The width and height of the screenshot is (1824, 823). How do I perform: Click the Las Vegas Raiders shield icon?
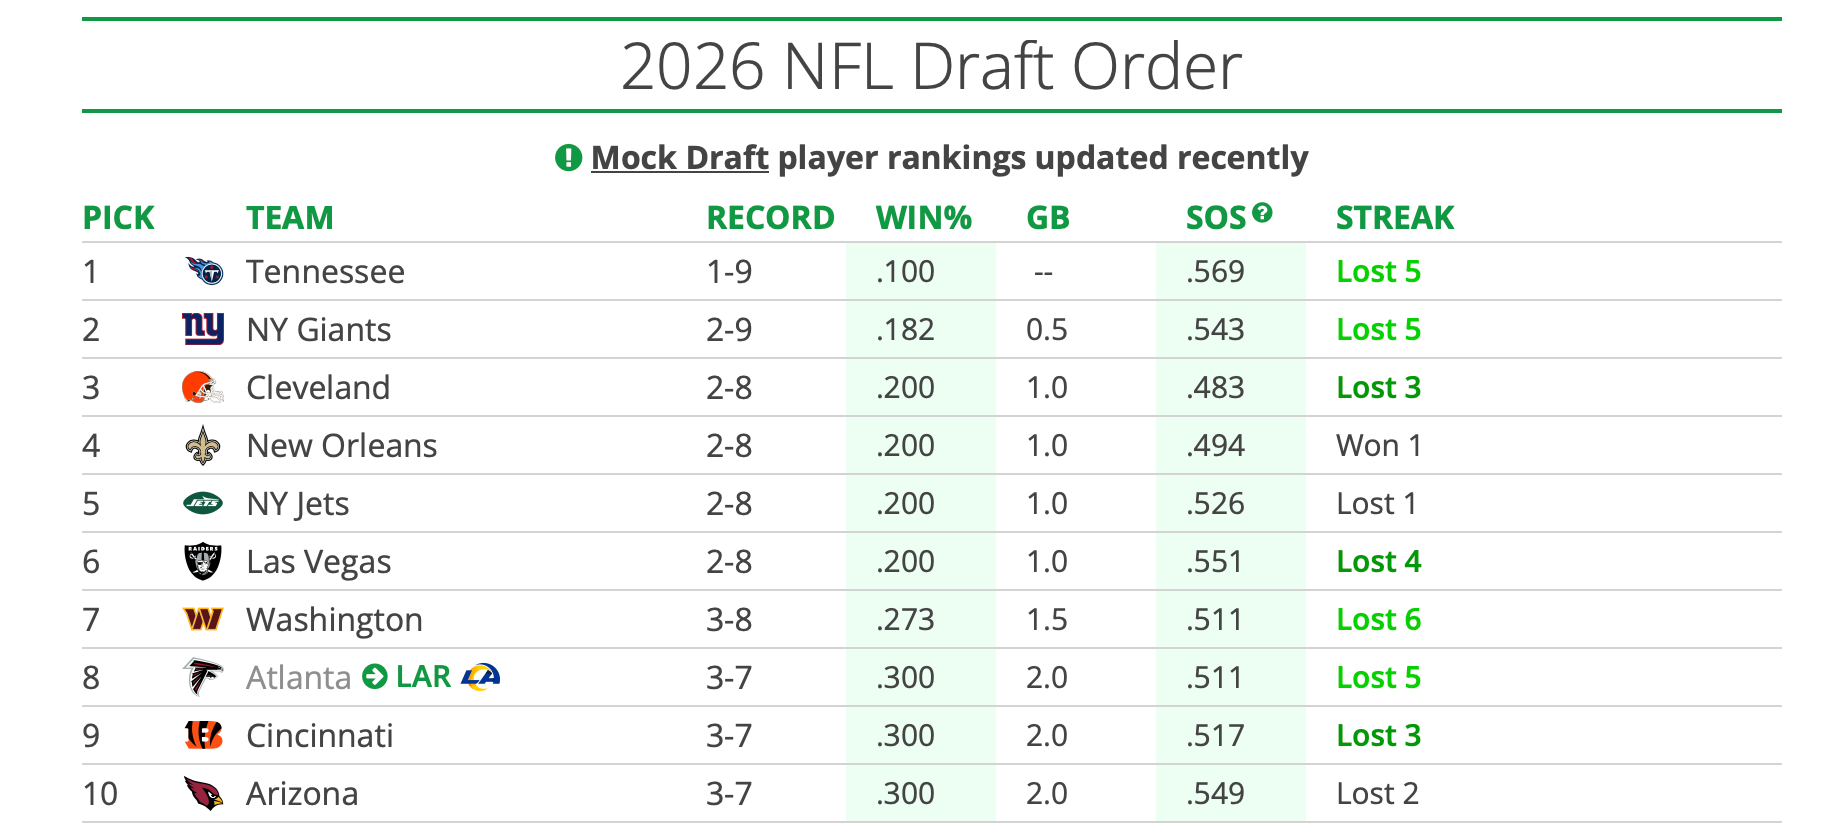pyautogui.click(x=203, y=561)
